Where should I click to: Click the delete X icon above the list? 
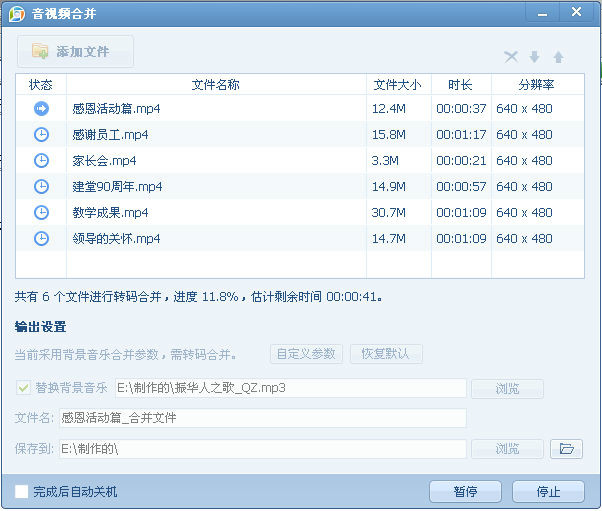(511, 57)
